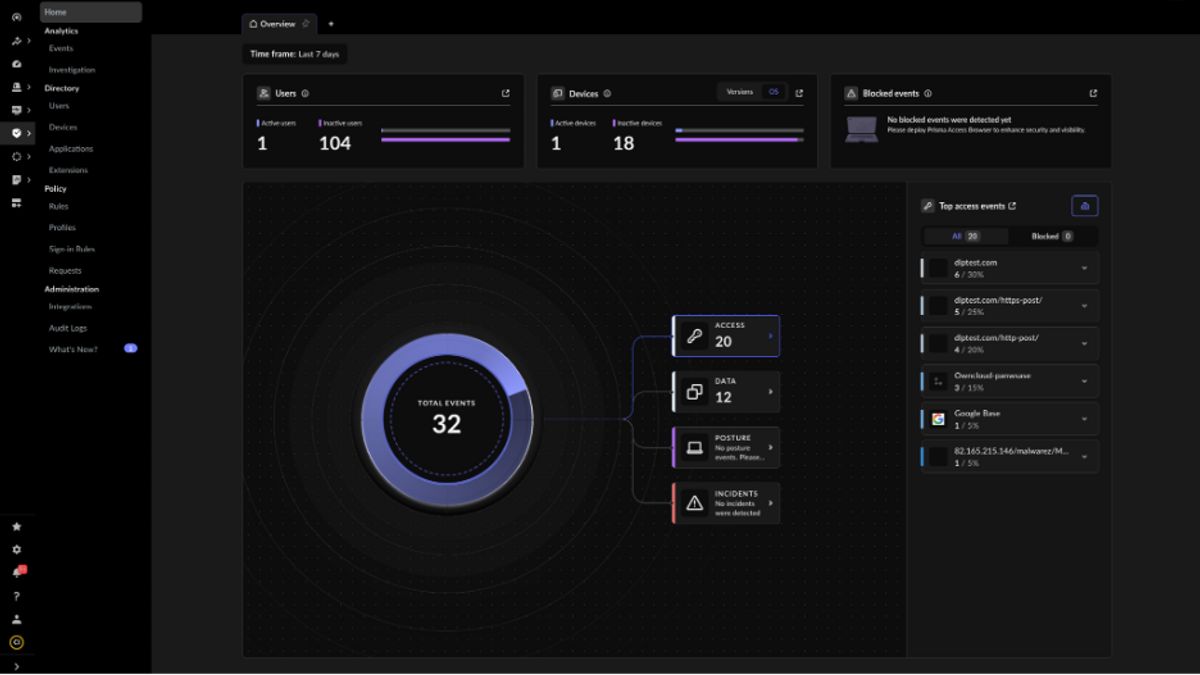The height and width of the screenshot is (675, 1200).
Task: Open Devices card in external view
Action: pos(799,93)
